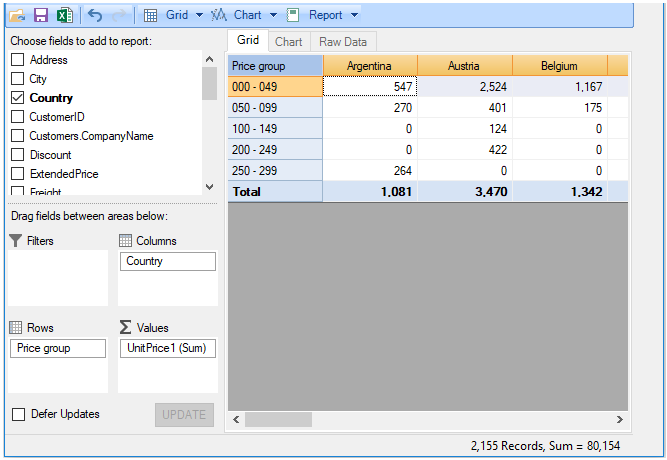Viewport: 667px width, 460px height.
Task: Click the open folder icon
Action: point(17,15)
